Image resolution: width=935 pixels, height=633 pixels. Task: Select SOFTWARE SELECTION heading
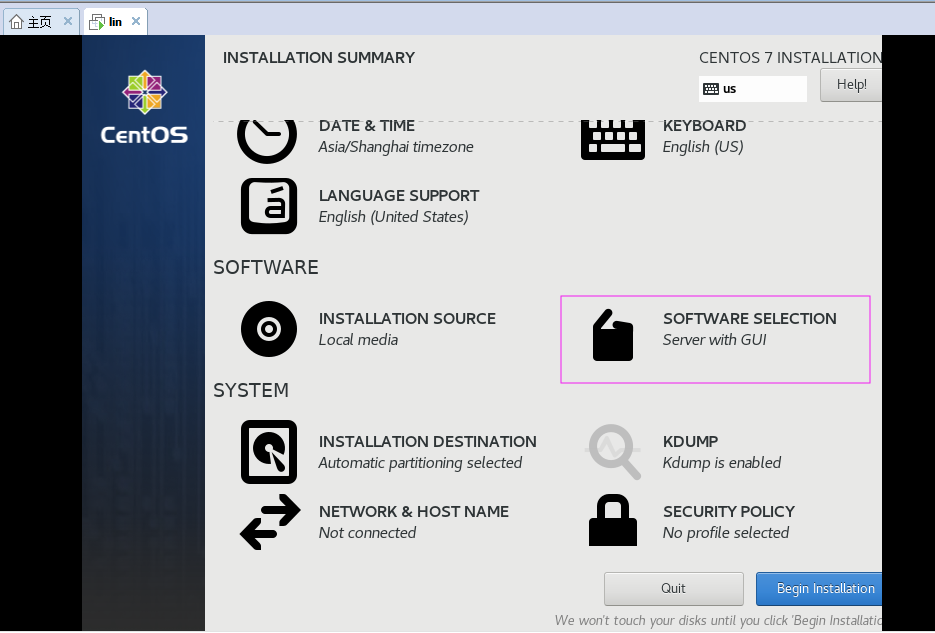pyautogui.click(x=750, y=318)
